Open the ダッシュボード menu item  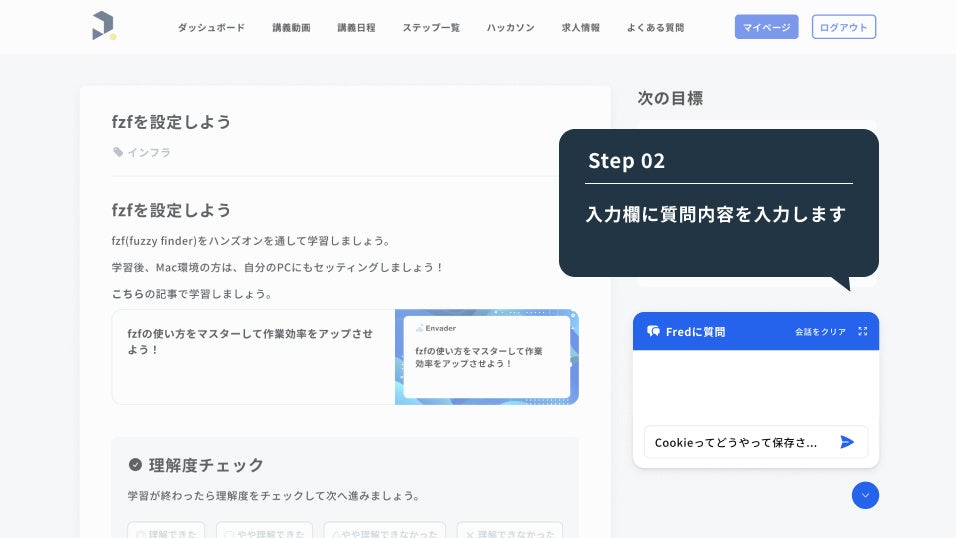click(211, 27)
